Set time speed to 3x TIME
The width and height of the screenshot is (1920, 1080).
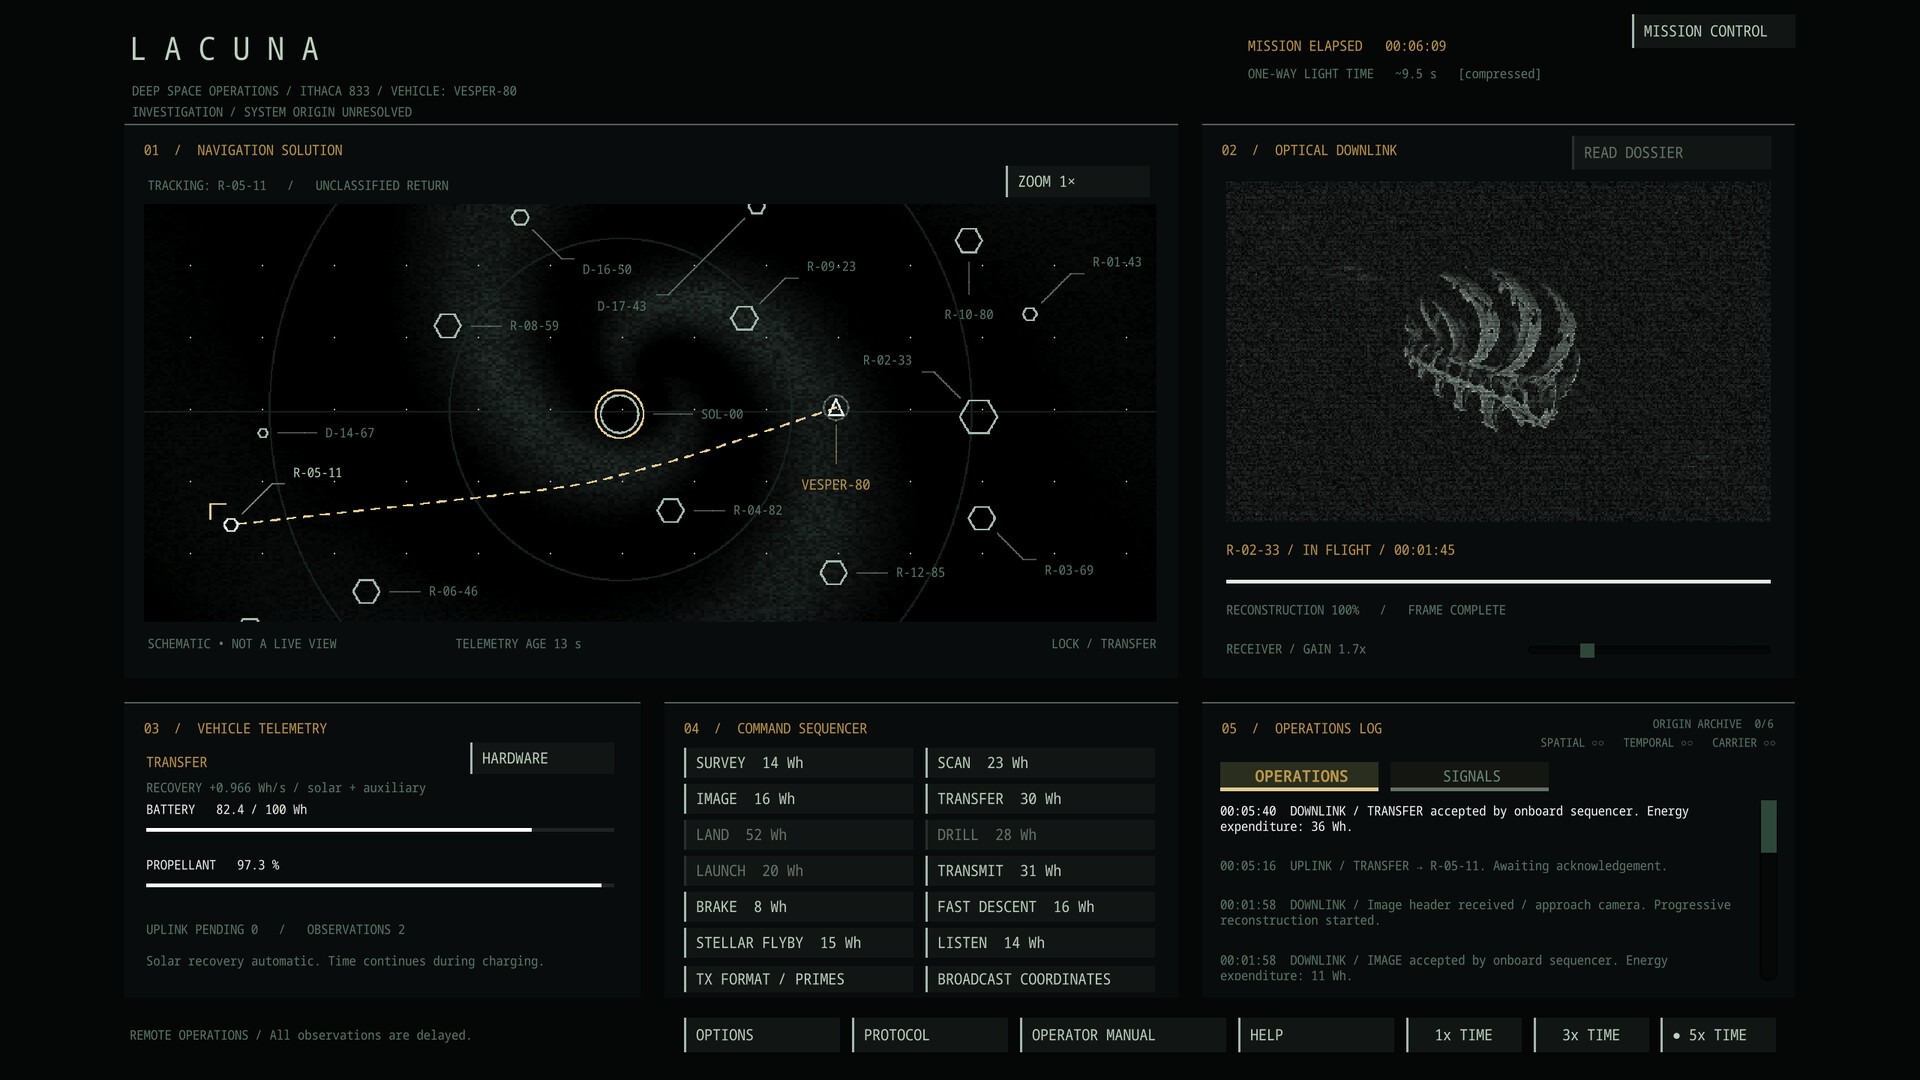[1591, 1035]
